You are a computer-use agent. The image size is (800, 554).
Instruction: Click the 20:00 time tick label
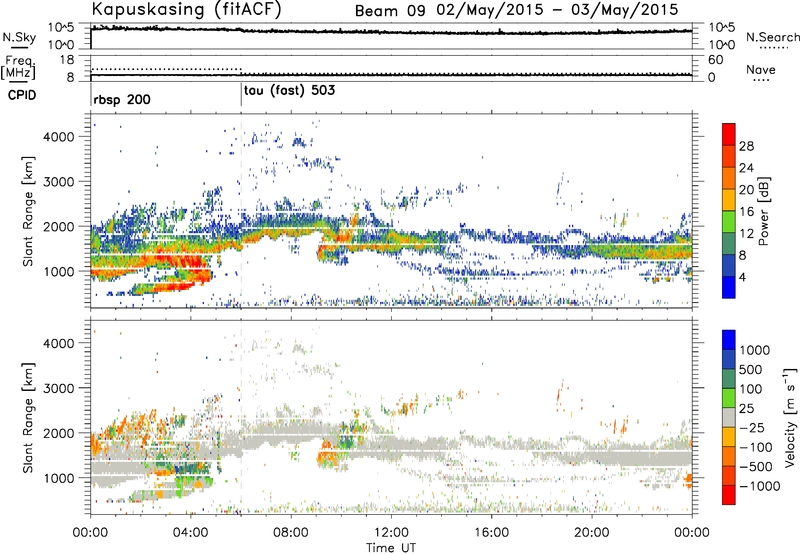coord(592,533)
